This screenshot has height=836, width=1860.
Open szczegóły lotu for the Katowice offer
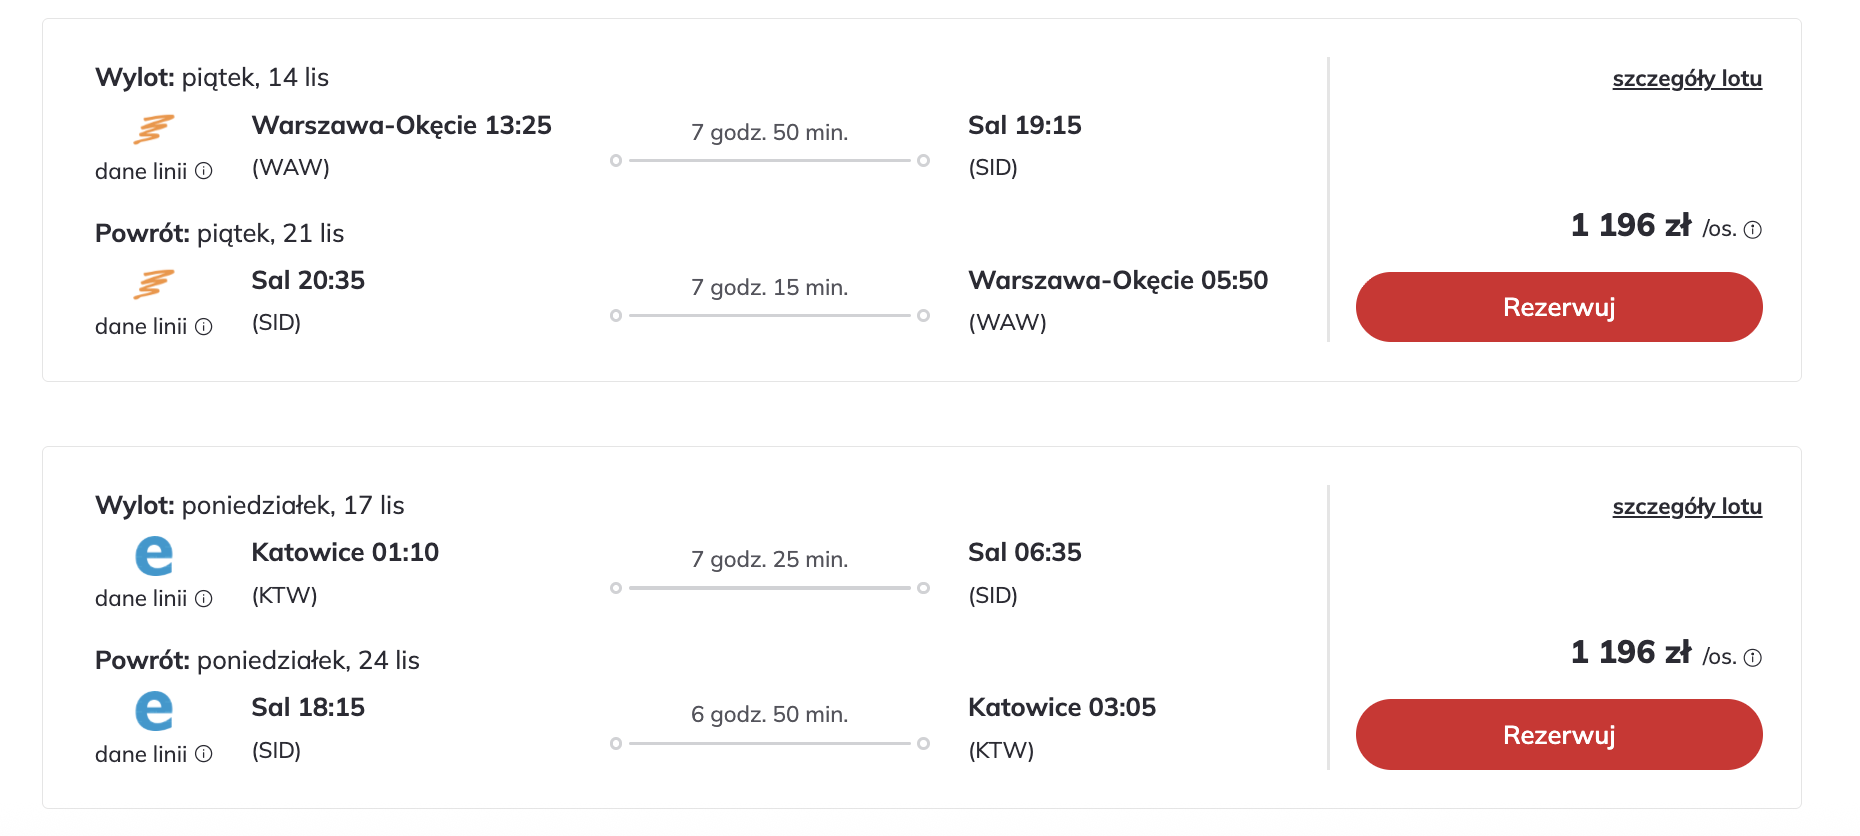click(x=1688, y=506)
